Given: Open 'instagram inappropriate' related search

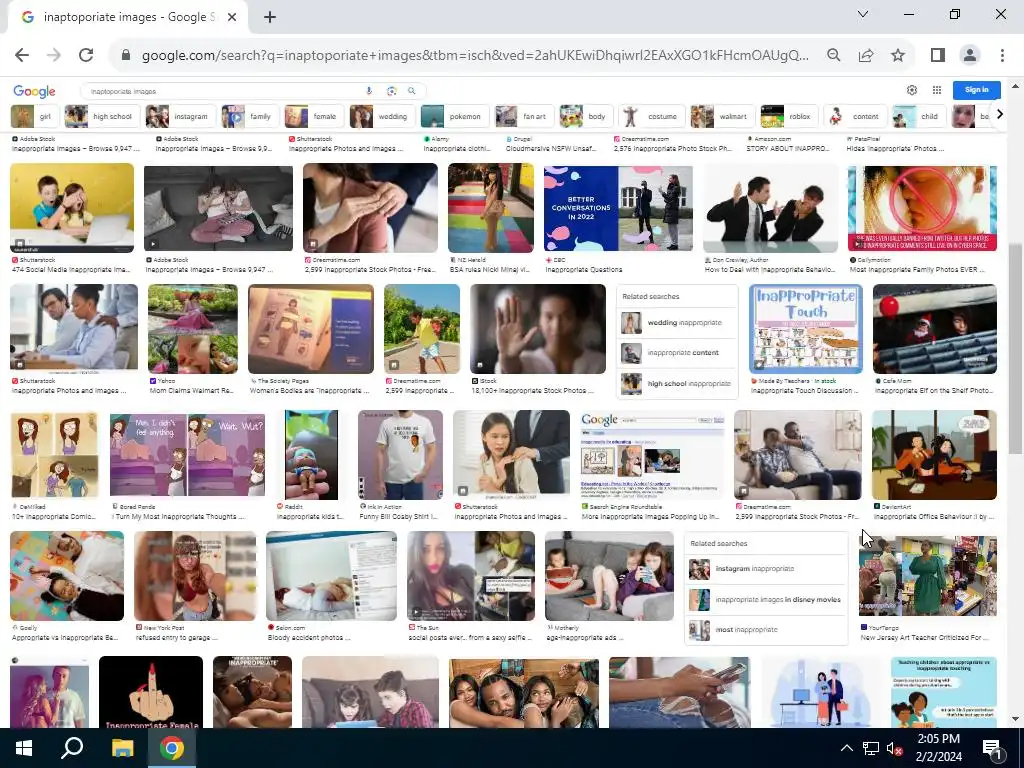Looking at the screenshot, I should (765, 569).
